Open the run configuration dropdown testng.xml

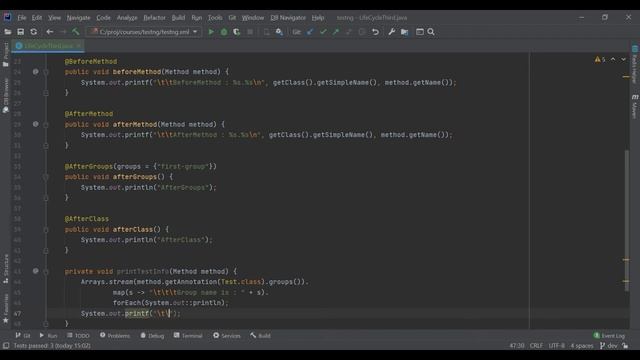click(x=144, y=32)
